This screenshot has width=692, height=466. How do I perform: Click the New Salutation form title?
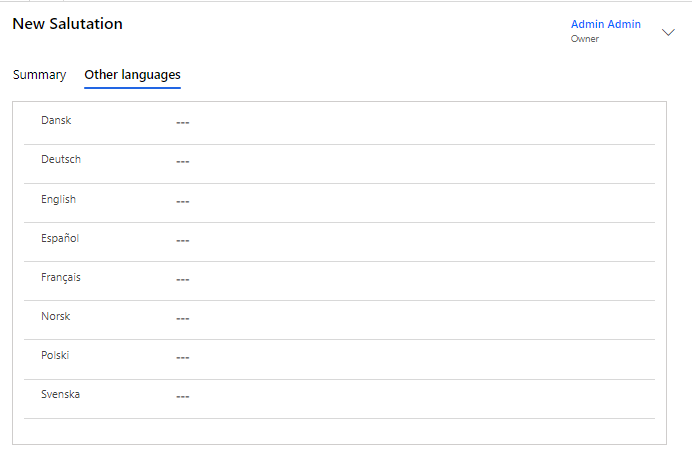67,24
